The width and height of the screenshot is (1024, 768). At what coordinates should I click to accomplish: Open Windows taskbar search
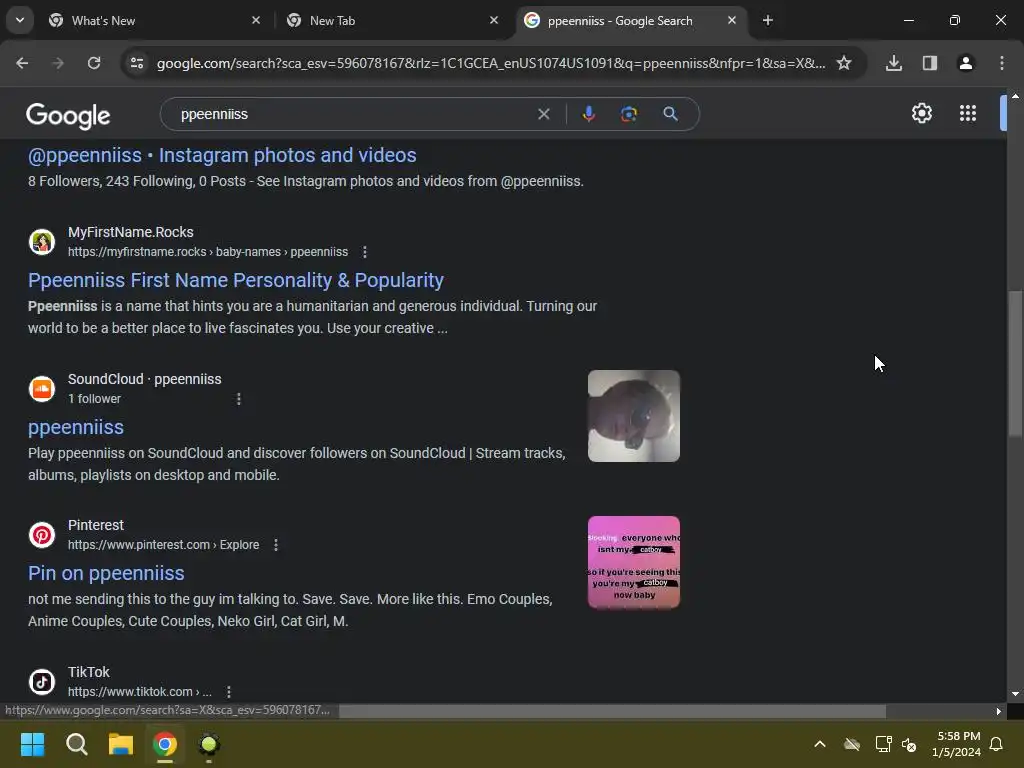76,744
